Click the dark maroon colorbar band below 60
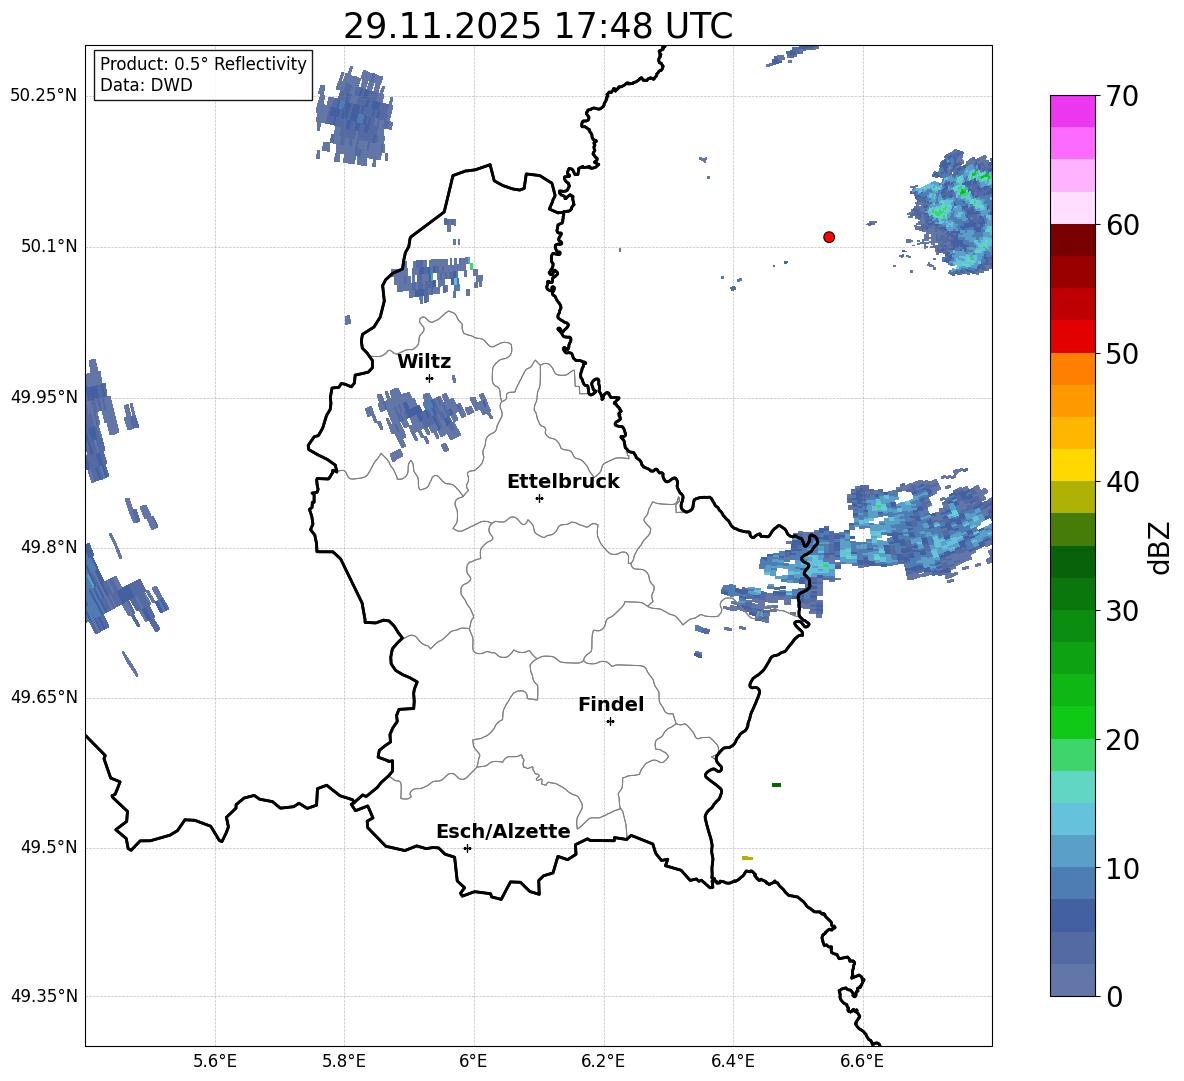Viewport: 1184px width, 1081px height. pos(1073,240)
